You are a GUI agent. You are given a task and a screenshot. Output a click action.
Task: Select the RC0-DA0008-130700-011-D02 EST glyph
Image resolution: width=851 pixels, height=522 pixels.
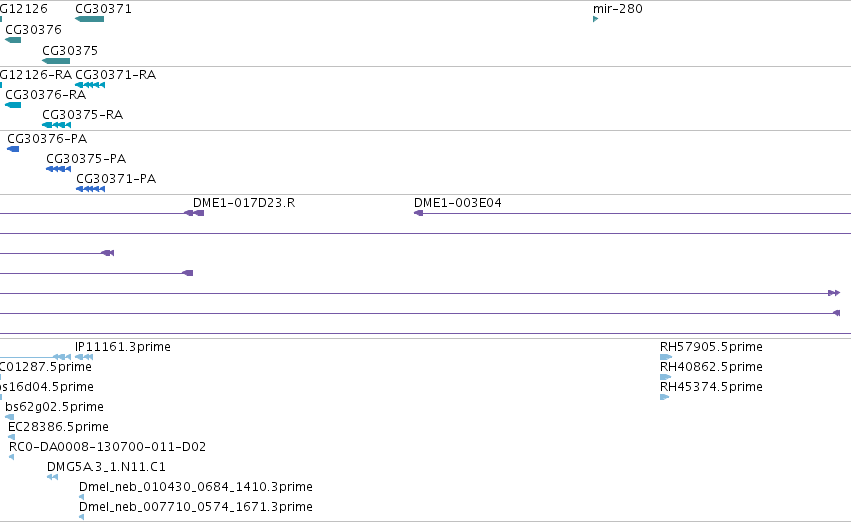click(x=11, y=457)
